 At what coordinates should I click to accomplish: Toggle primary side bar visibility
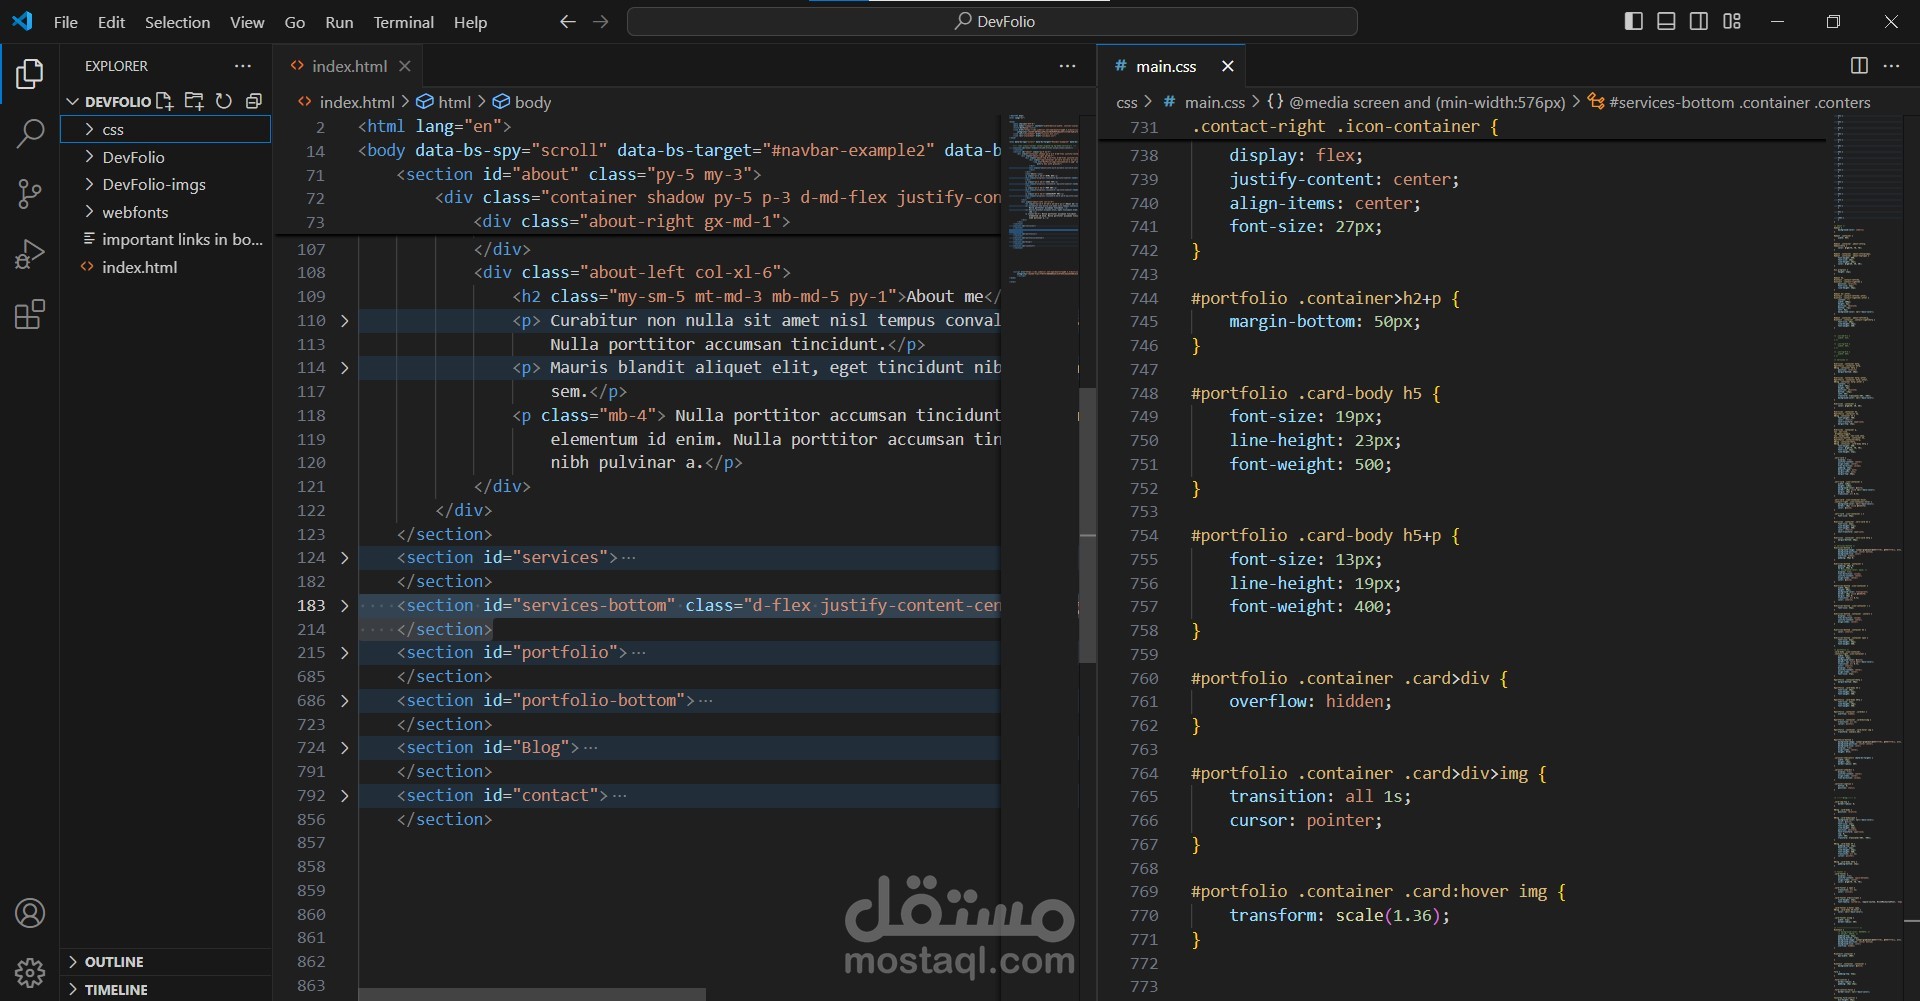(x=1634, y=21)
